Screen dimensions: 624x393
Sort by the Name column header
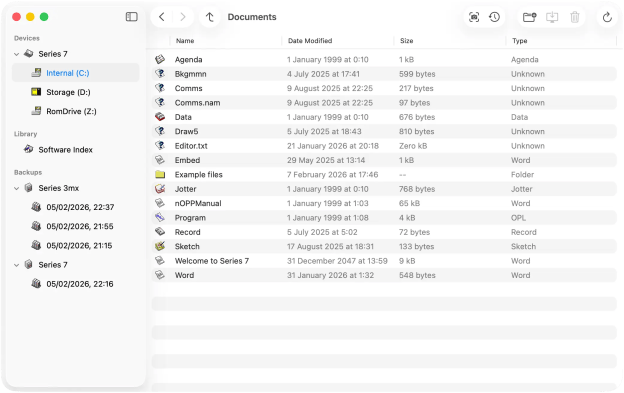click(185, 41)
